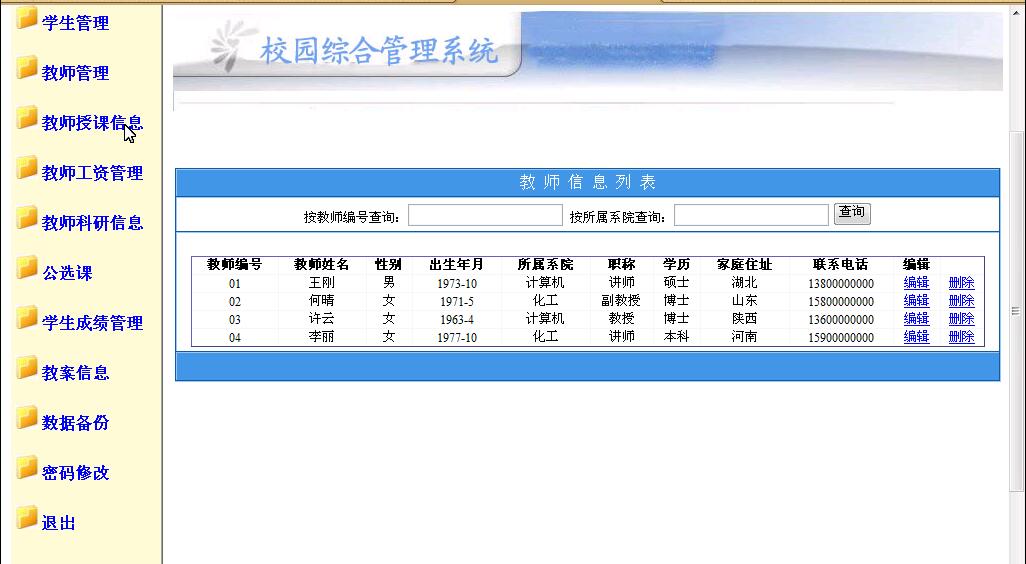This screenshot has width=1026, height=564.
Task: Click folder icon beside 密码修改
Action: [27, 468]
